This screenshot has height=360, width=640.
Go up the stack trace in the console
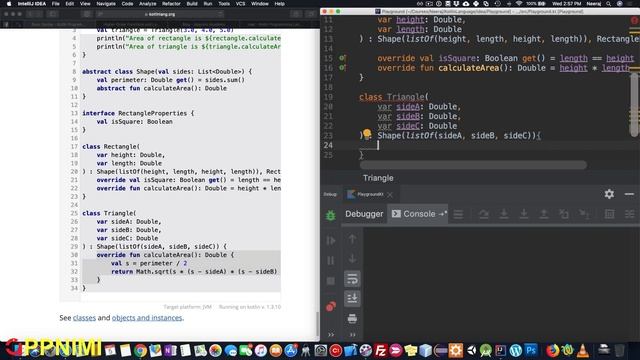(352, 239)
